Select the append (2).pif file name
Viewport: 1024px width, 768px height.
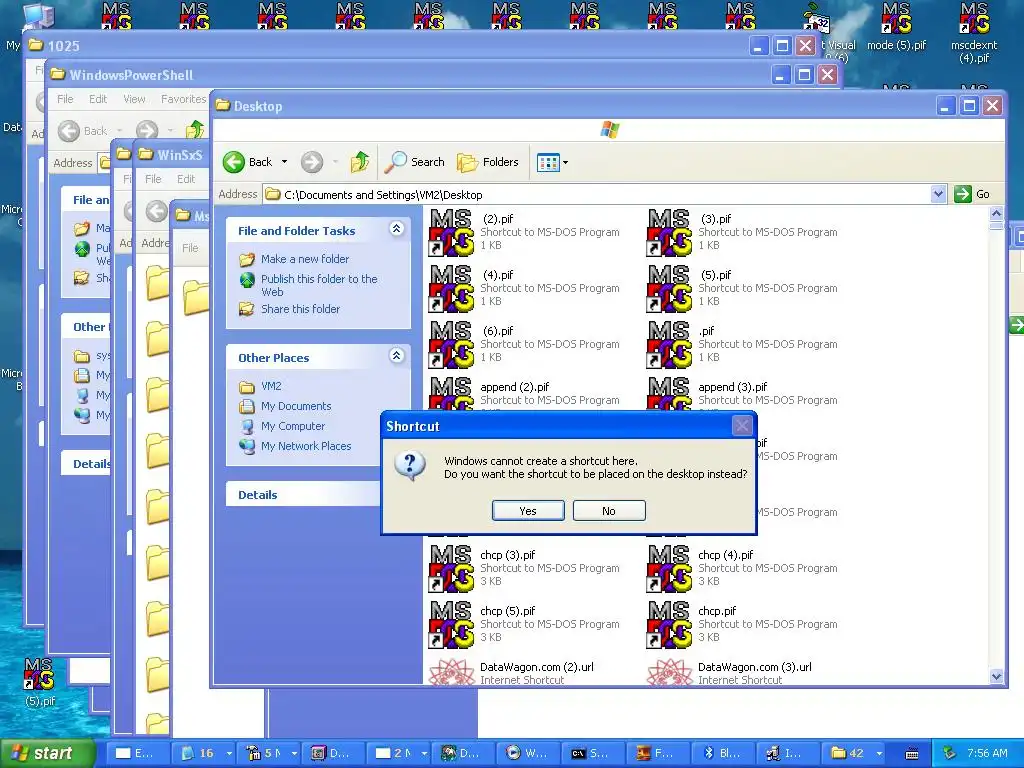[x=515, y=387]
